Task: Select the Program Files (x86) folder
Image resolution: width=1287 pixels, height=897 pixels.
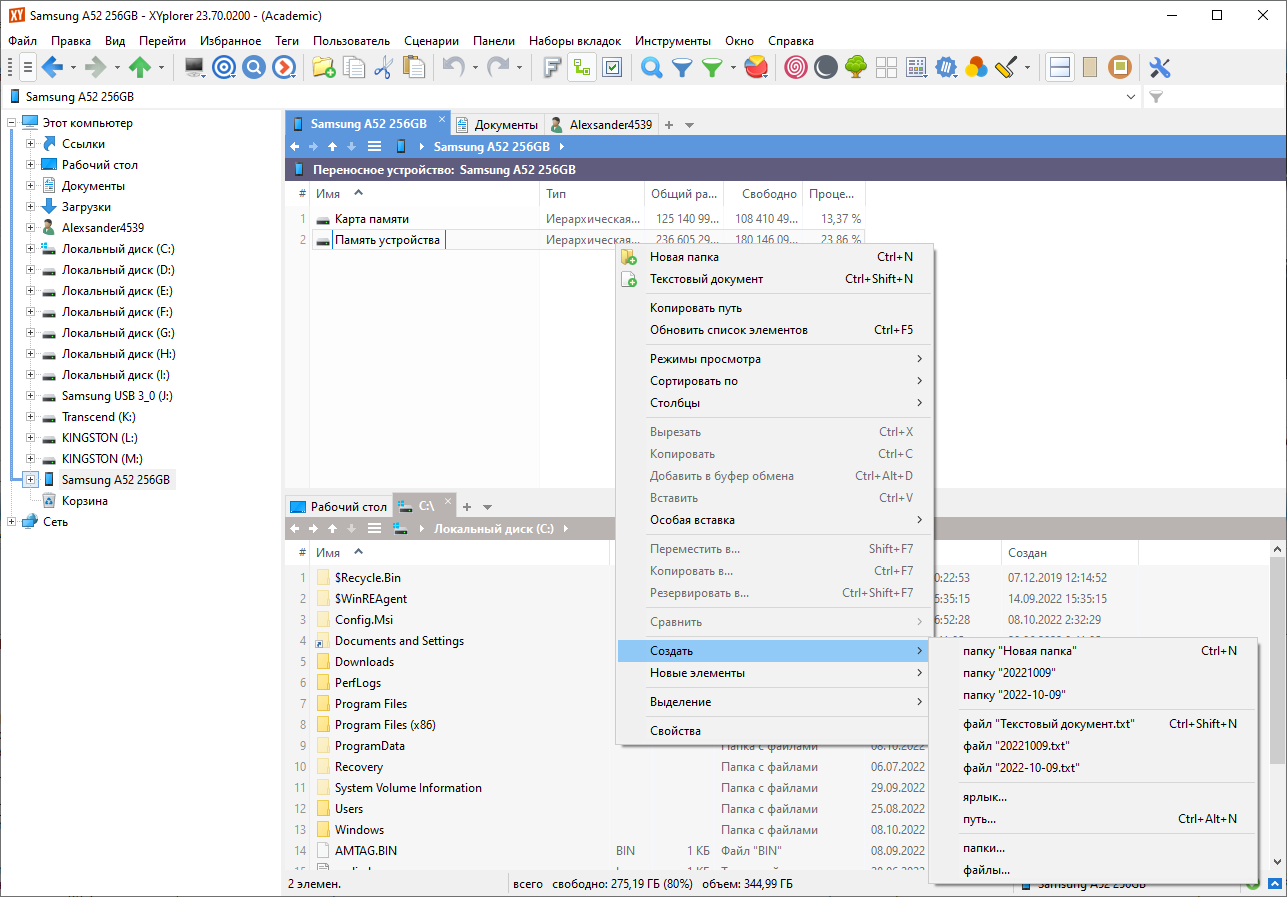Action: (385, 725)
